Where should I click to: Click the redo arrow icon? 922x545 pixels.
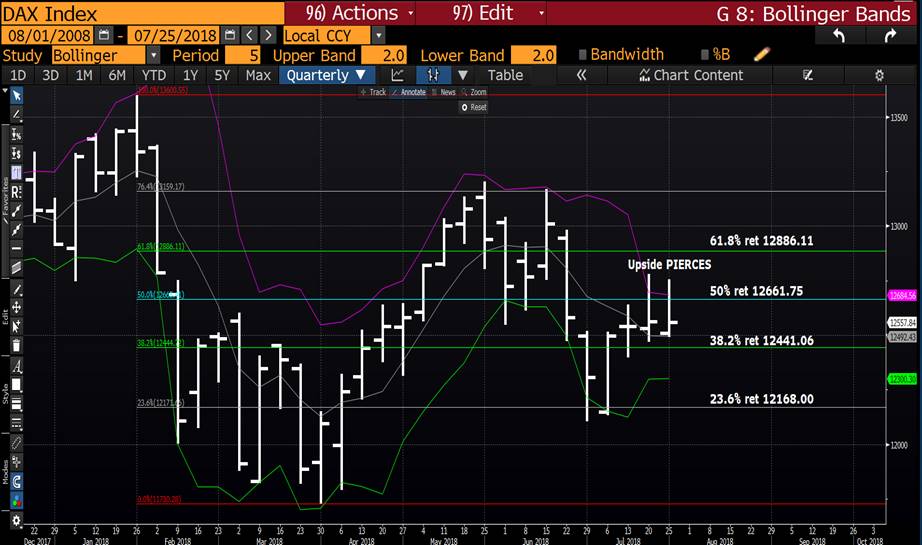coord(890,36)
